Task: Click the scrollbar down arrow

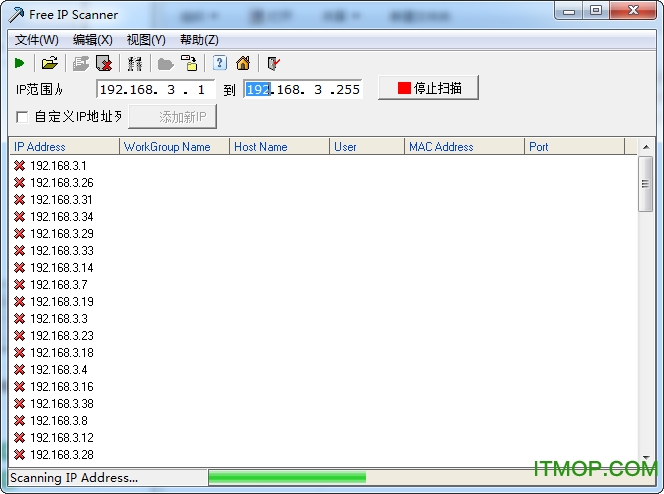Action: 646,458
